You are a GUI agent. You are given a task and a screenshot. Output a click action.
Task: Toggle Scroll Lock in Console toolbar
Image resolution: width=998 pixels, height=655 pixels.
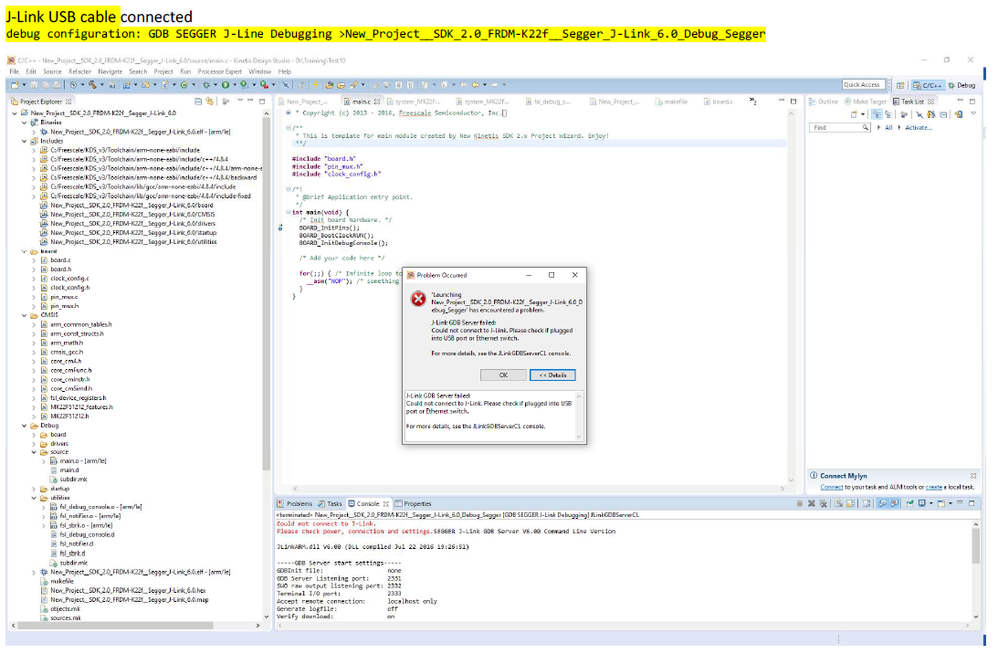pos(850,504)
